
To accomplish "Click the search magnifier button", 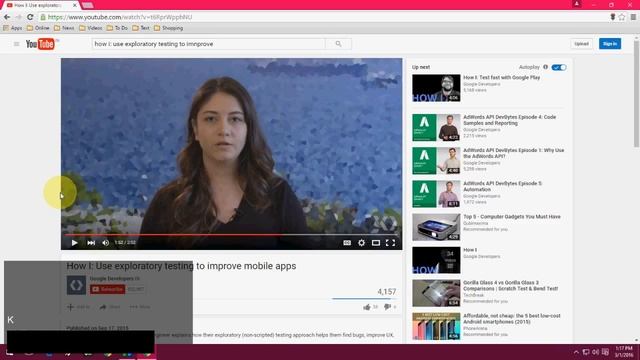I will pos(338,44).
